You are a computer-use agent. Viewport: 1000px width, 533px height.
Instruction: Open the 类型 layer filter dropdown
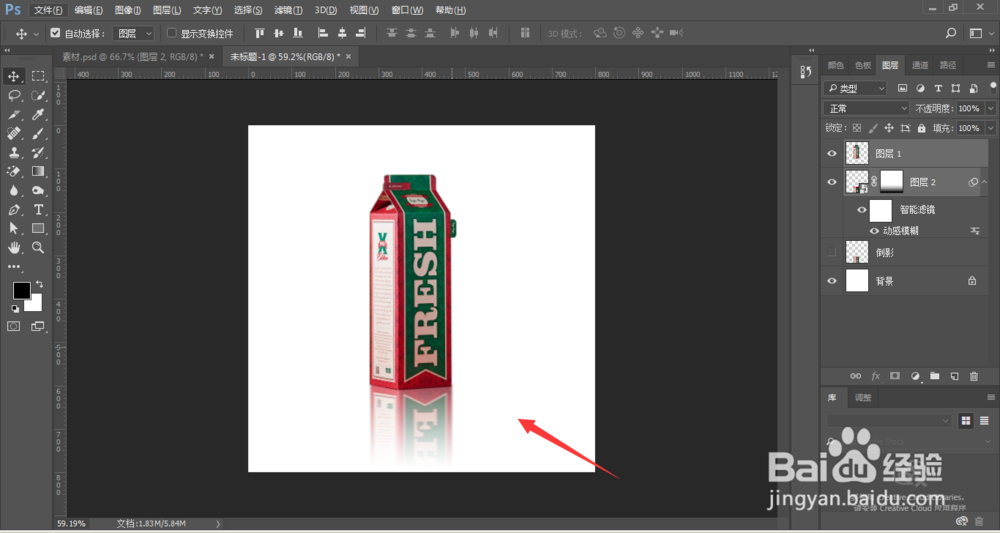[x=855, y=89]
